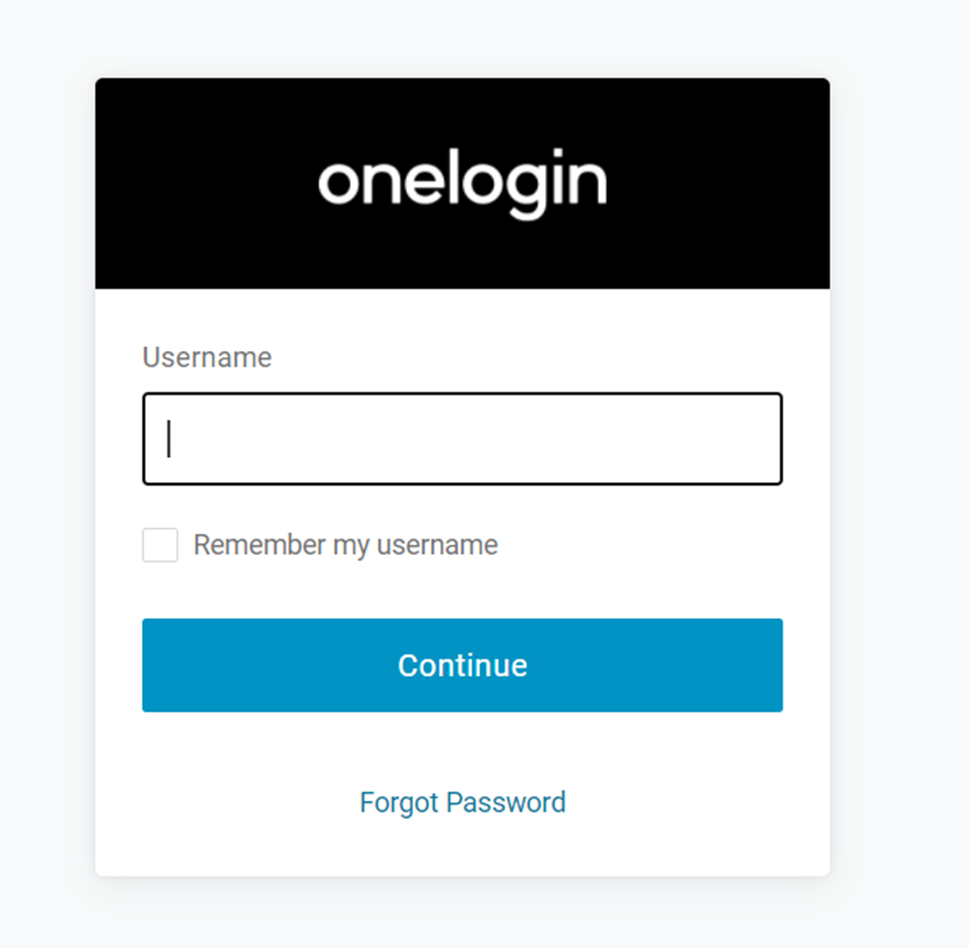Click the Username label above the field
This screenshot has height=948, width=969.
point(207,358)
